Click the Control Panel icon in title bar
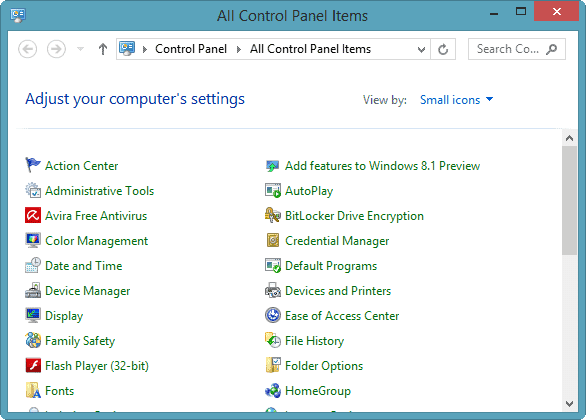The height and width of the screenshot is (420, 586). click(18, 15)
